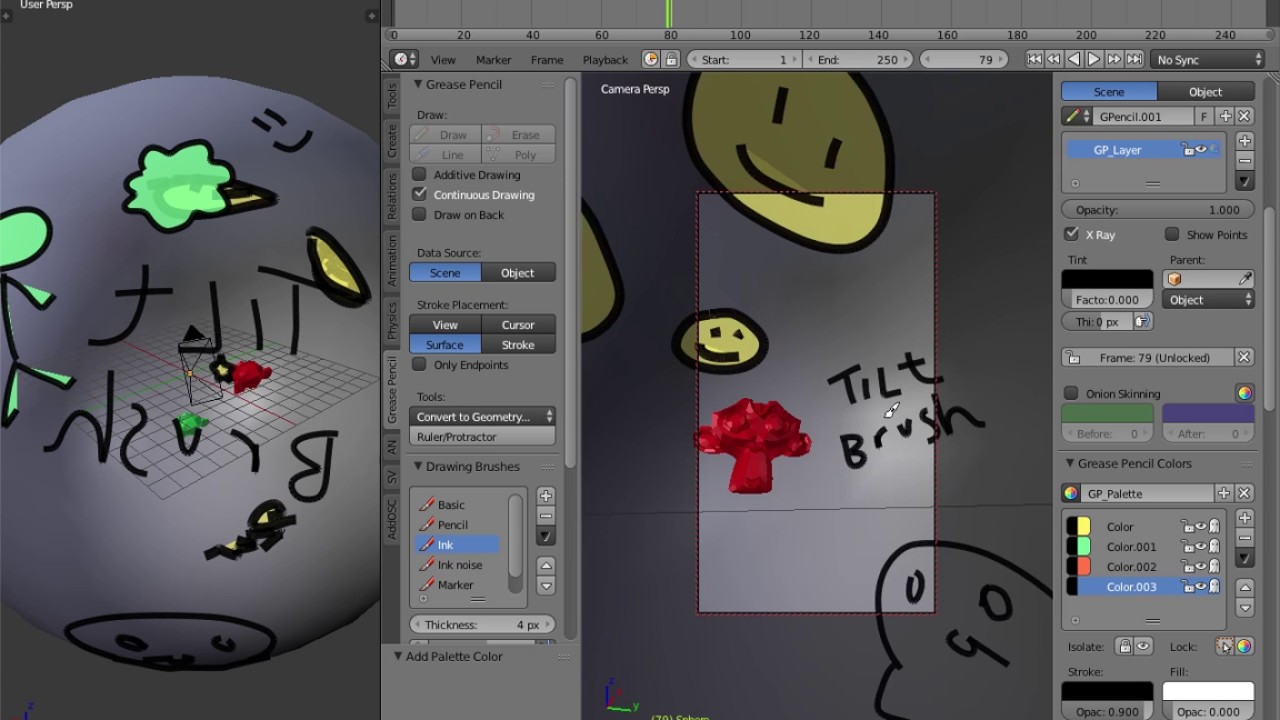Set stroke placement to Stroke
1280x720 pixels.
(518, 344)
